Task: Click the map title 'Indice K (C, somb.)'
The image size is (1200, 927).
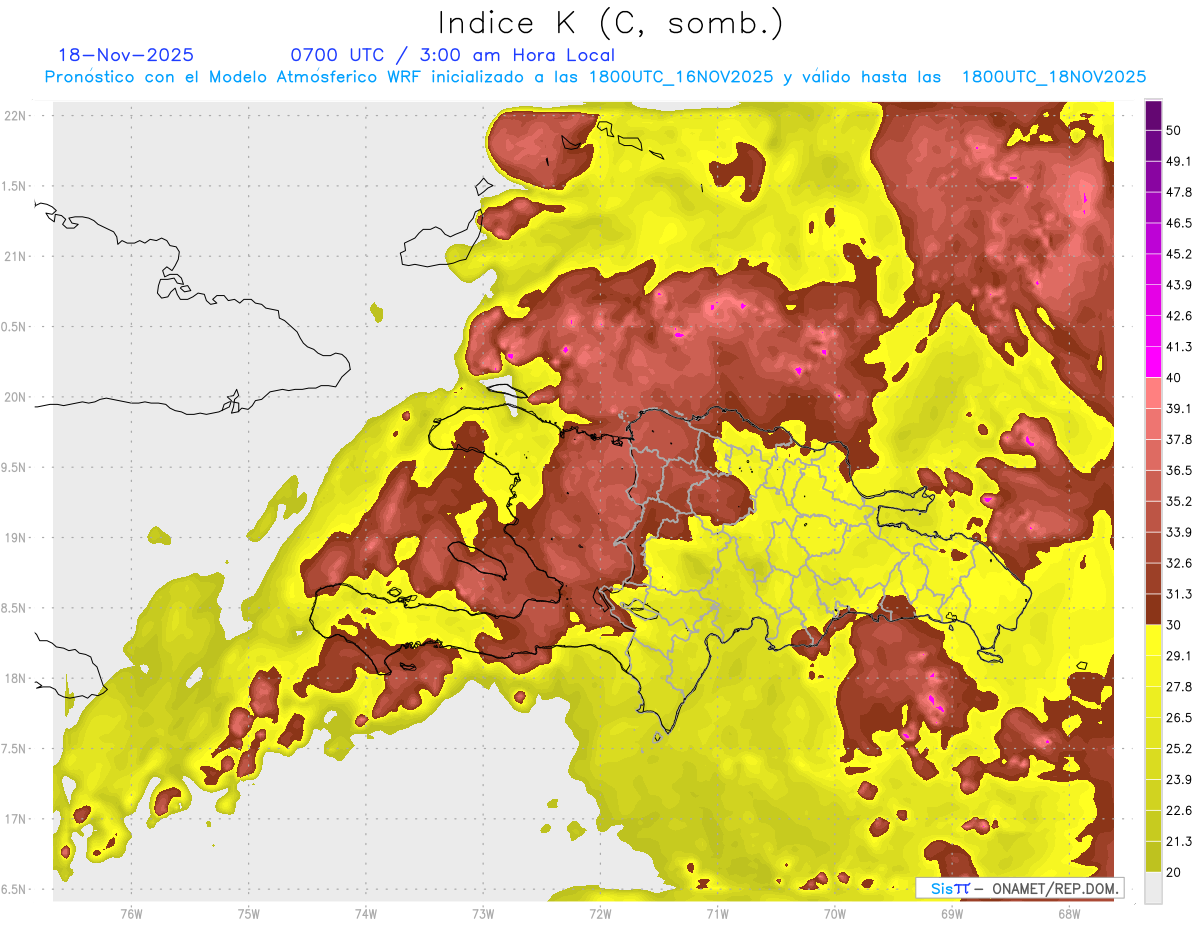Action: click(610, 23)
